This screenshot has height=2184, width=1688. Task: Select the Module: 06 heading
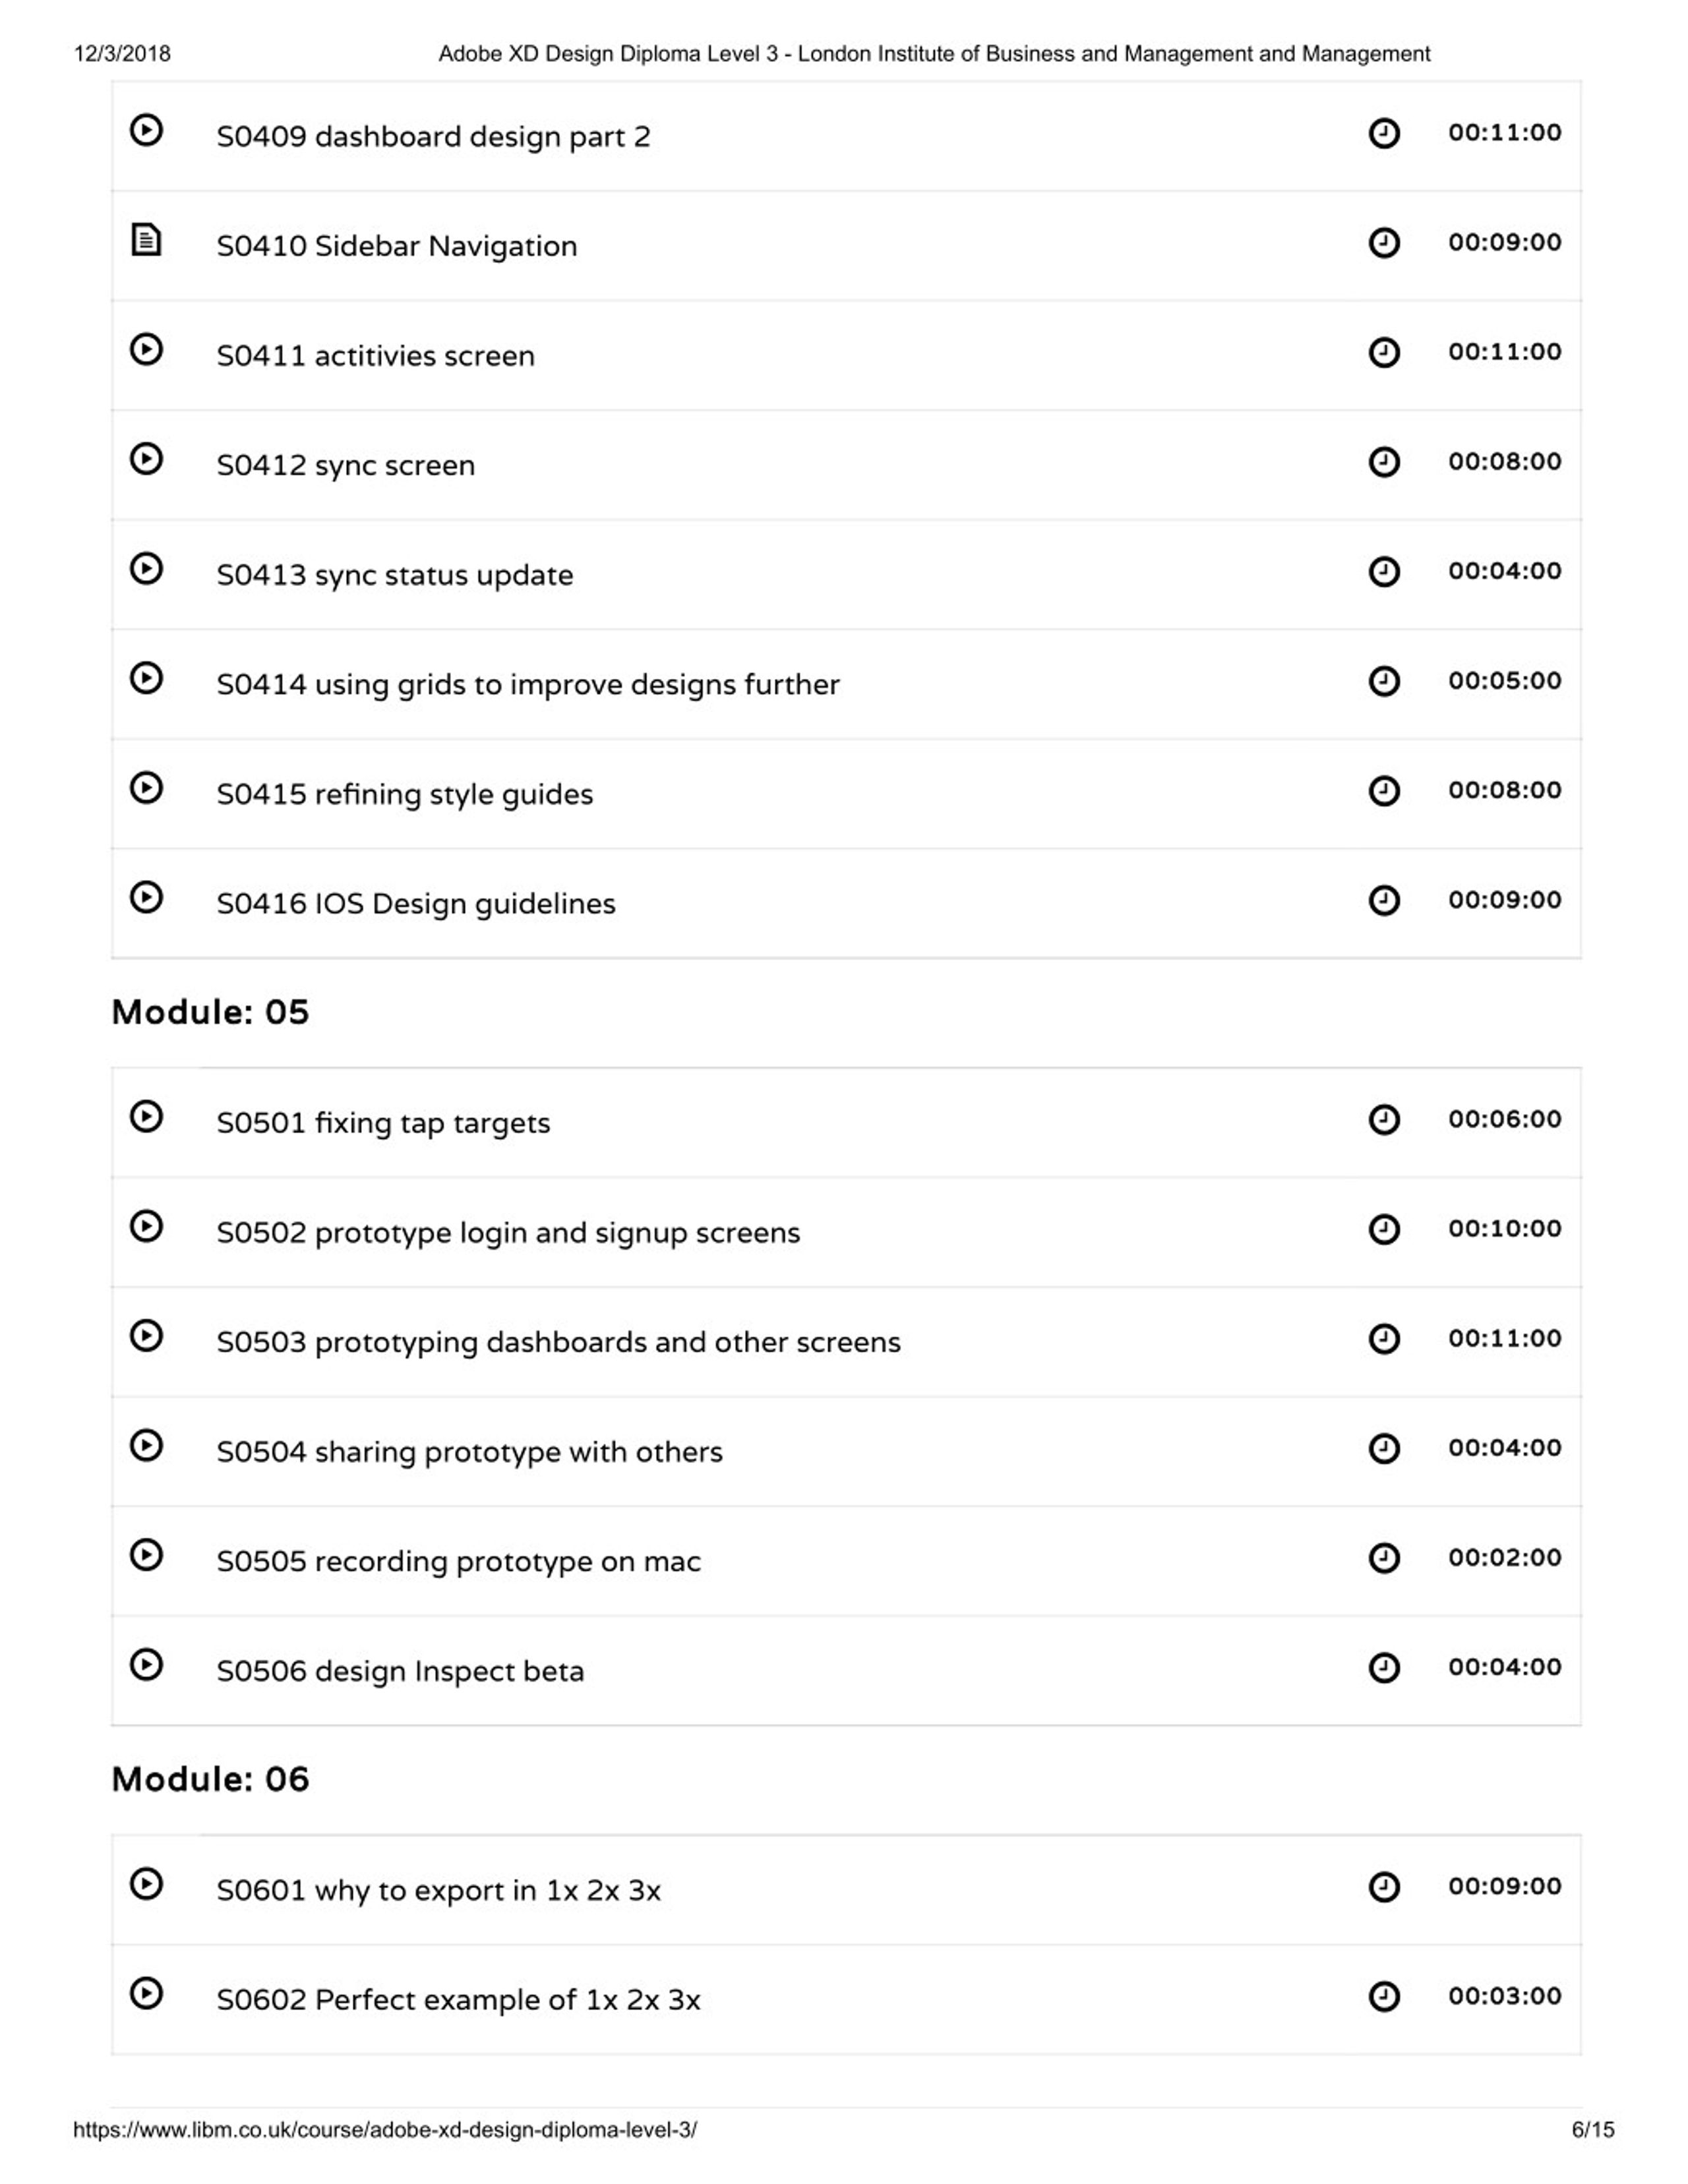click(210, 1779)
